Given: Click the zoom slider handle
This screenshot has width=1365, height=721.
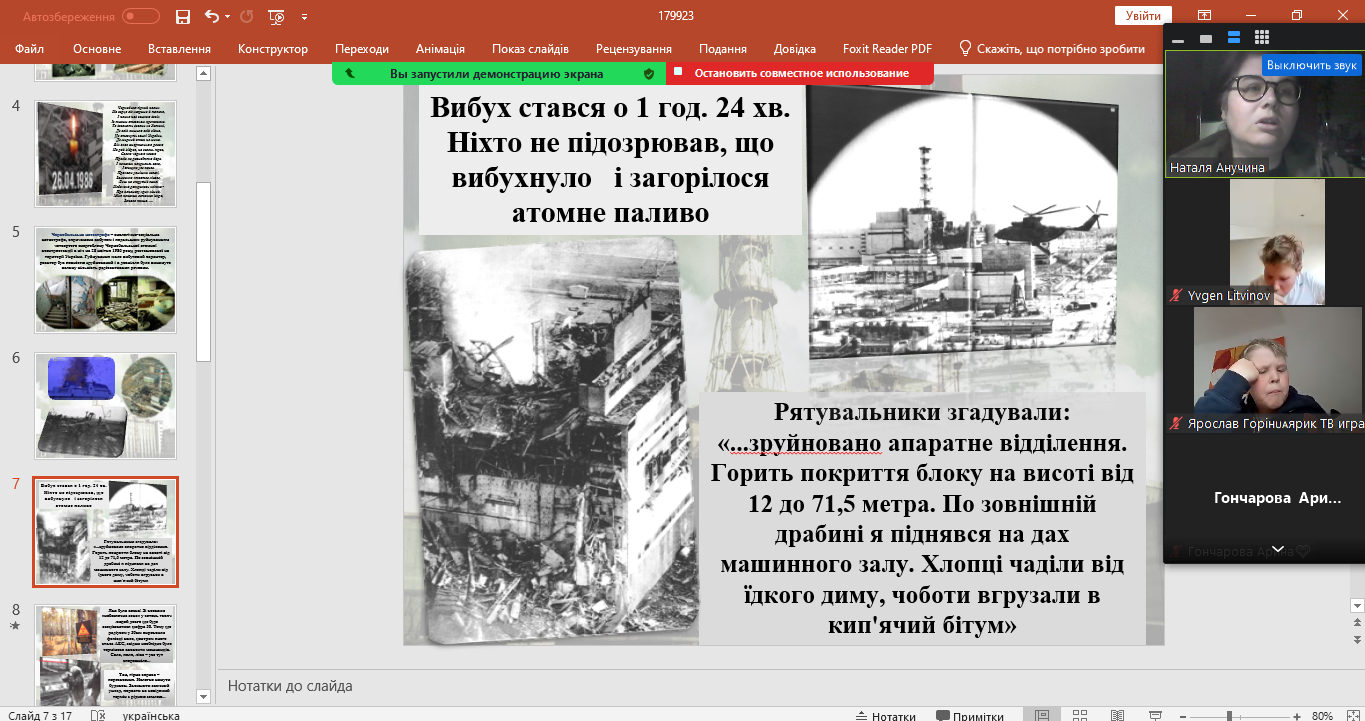Looking at the screenshot, I should point(1228,716).
